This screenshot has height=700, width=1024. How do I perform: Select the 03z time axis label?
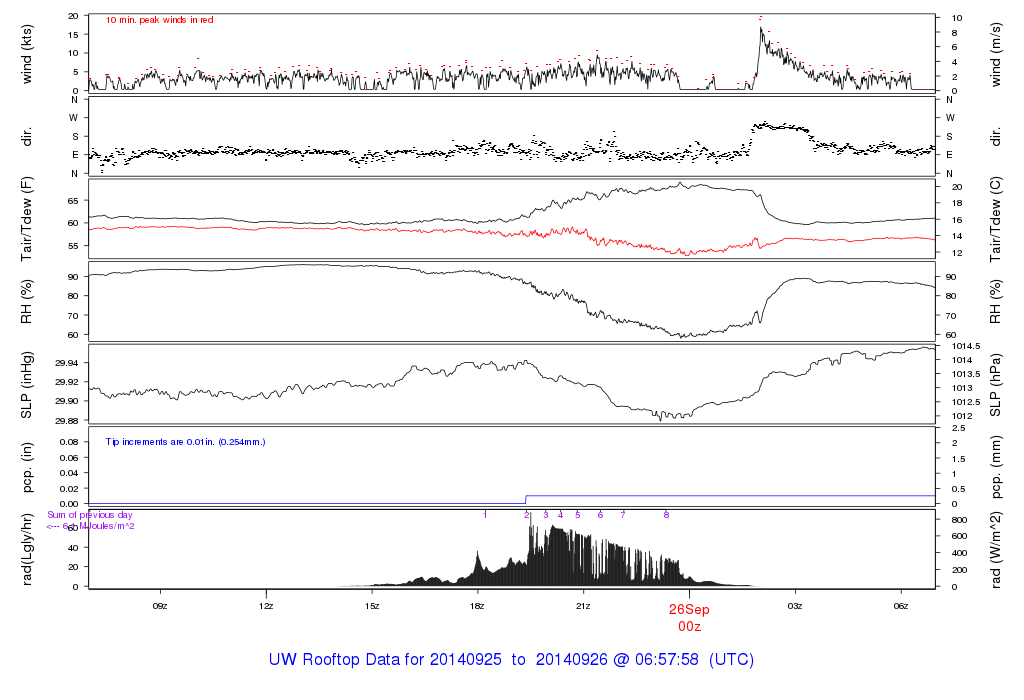click(795, 606)
